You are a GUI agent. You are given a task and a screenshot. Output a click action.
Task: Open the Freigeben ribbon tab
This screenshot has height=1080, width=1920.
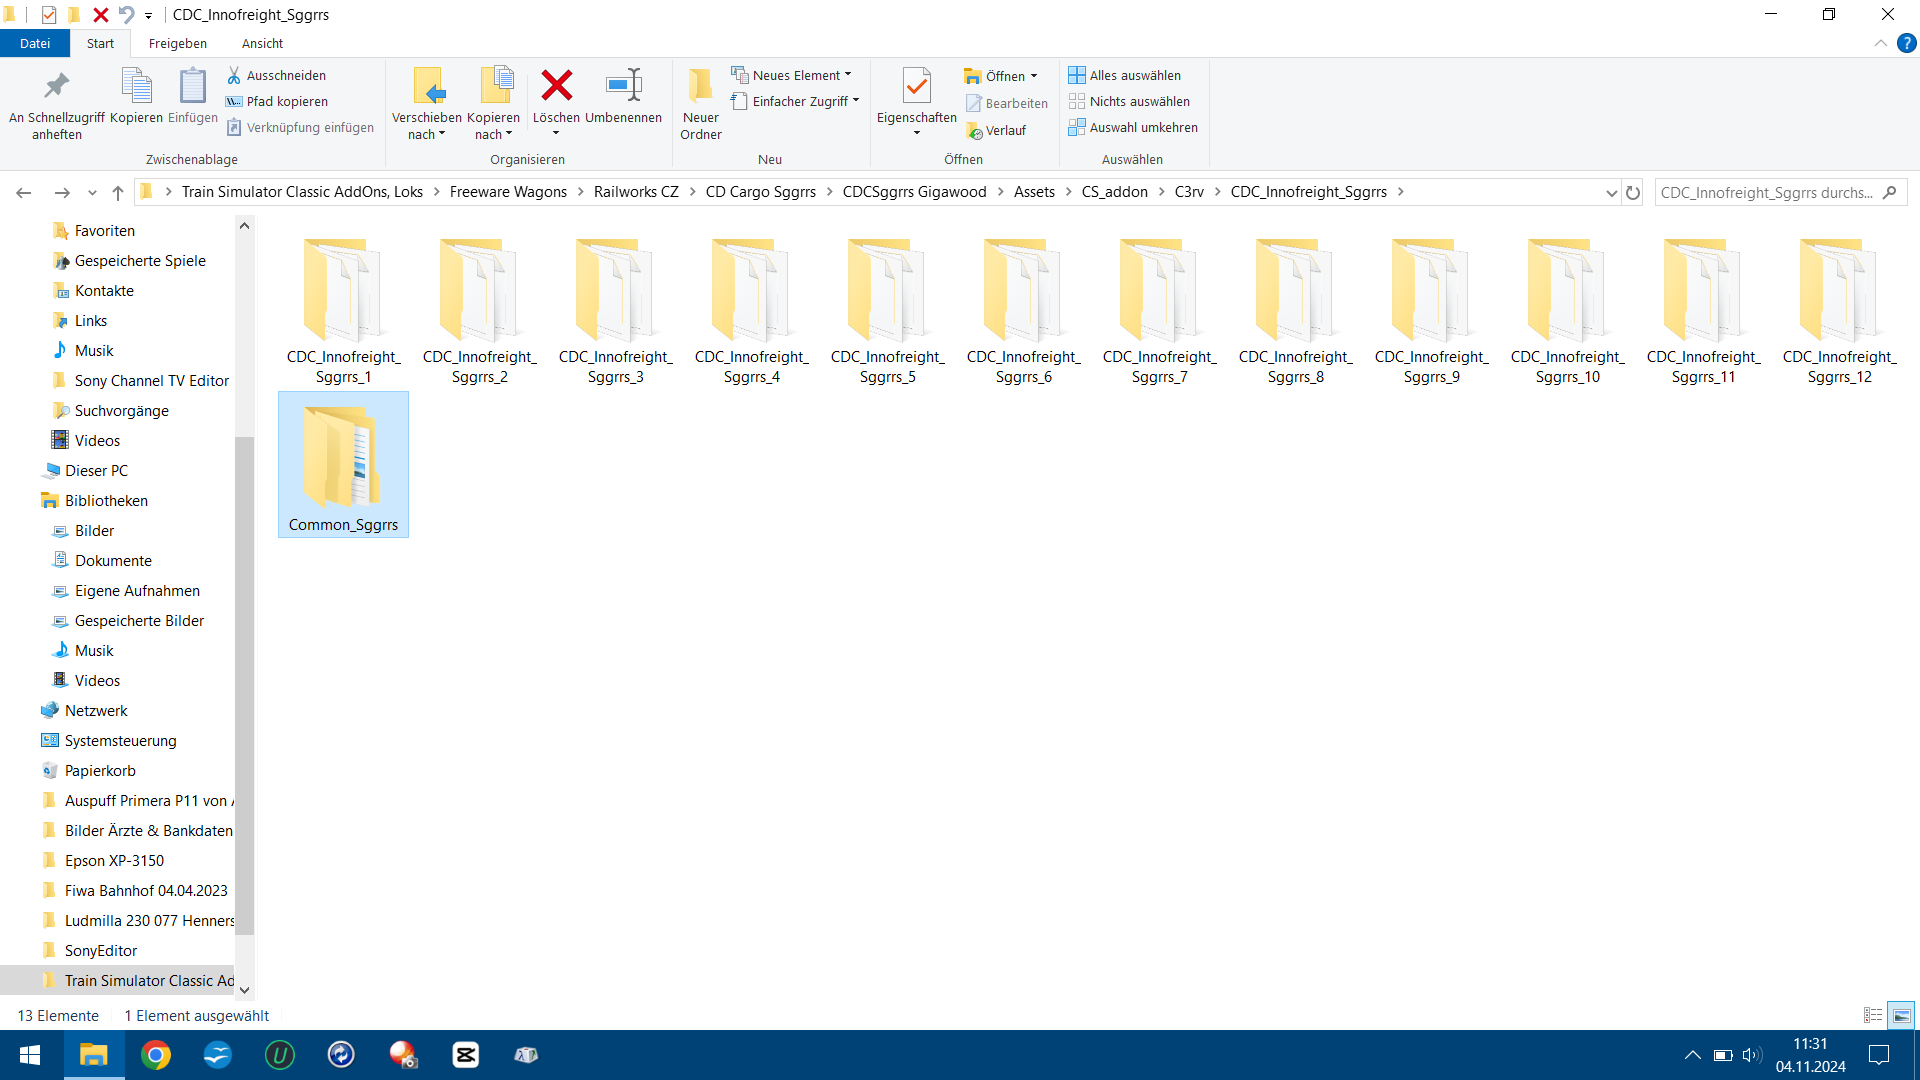coord(177,44)
